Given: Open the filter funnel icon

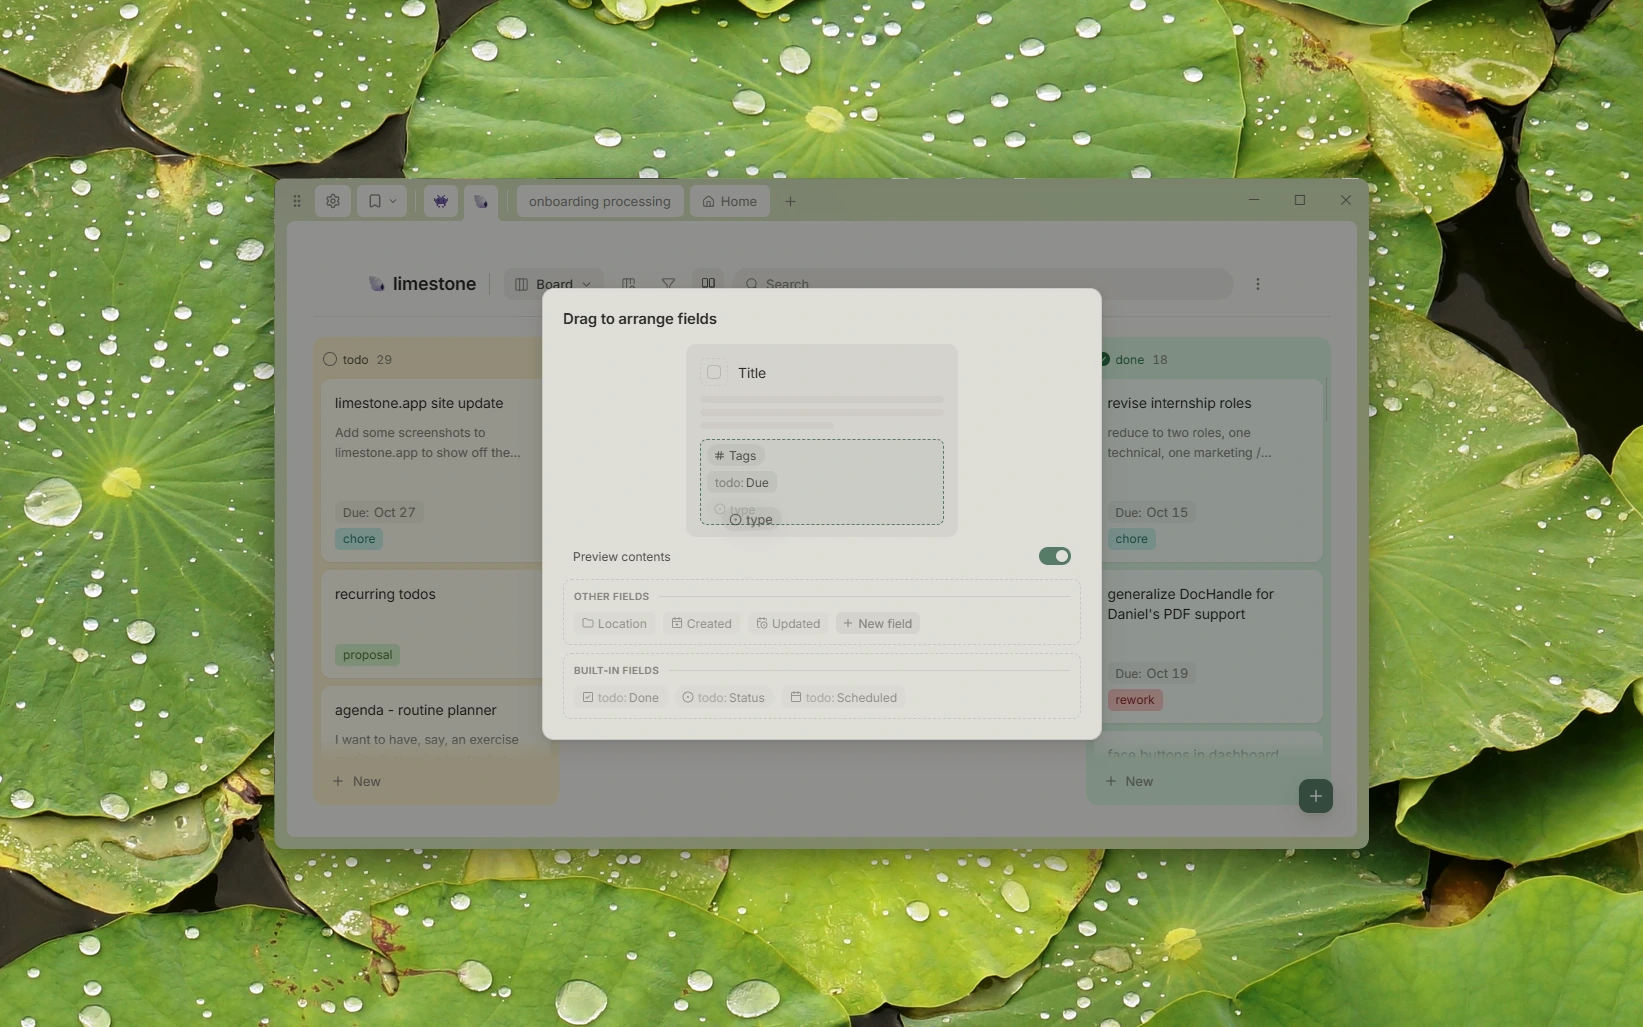Looking at the screenshot, I should coord(668,284).
